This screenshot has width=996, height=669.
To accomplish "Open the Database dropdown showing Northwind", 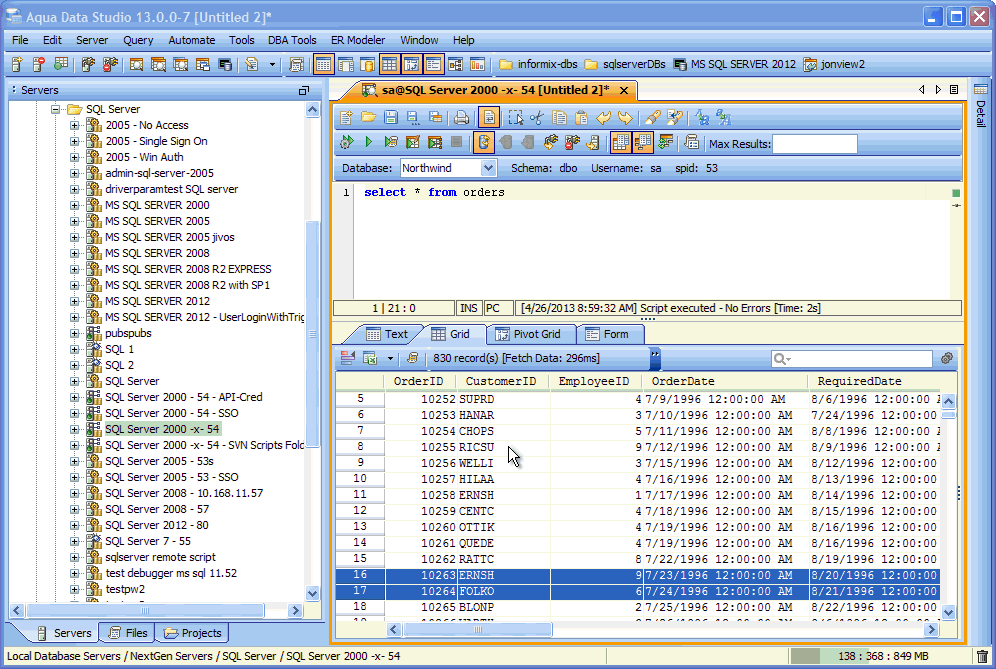I will point(488,169).
